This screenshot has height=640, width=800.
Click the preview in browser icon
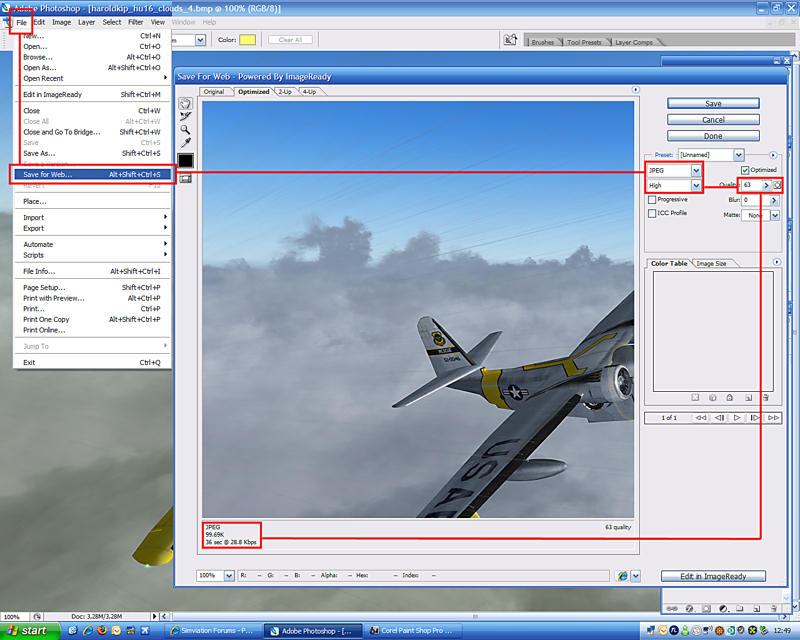(624, 576)
